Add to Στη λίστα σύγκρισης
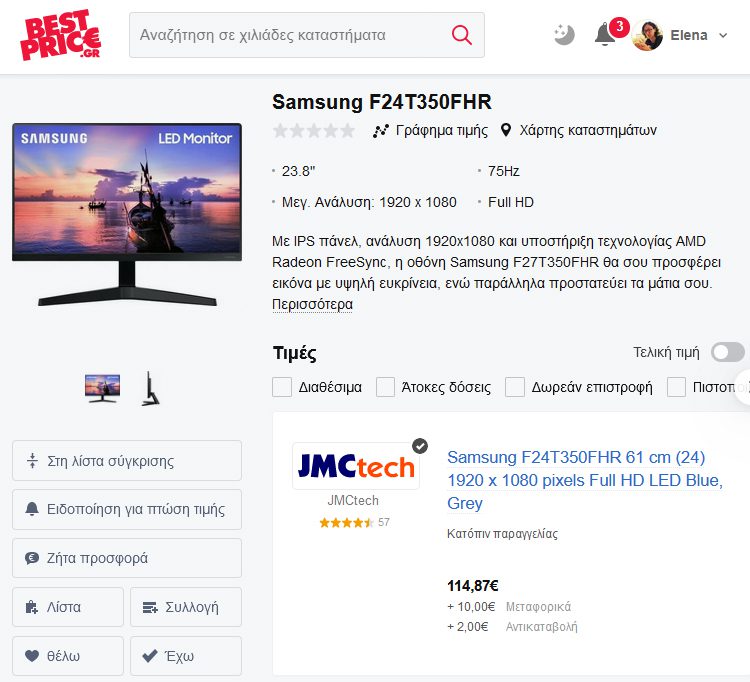The image size is (750, 682). 127,461
